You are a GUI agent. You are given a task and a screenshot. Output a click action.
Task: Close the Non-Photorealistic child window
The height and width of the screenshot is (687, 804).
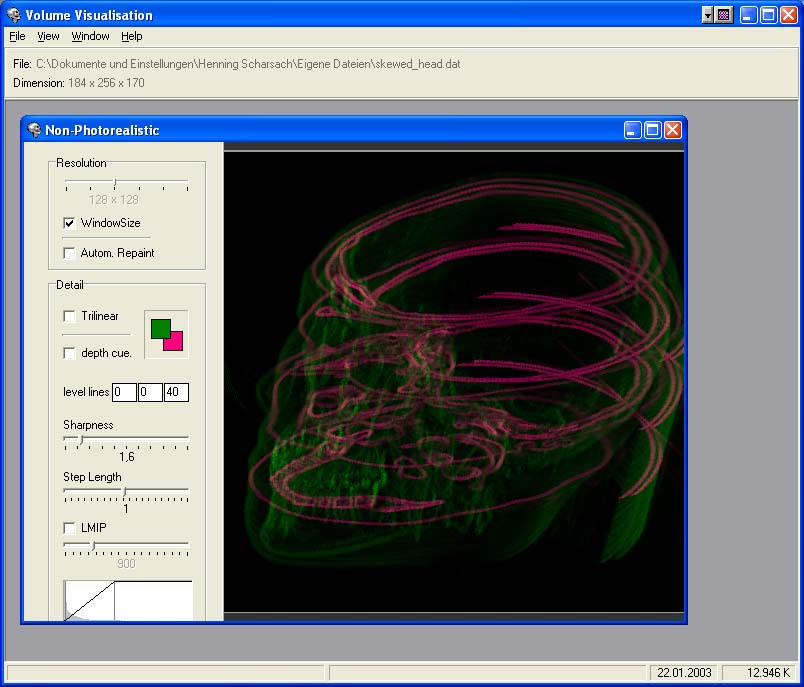click(673, 130)
